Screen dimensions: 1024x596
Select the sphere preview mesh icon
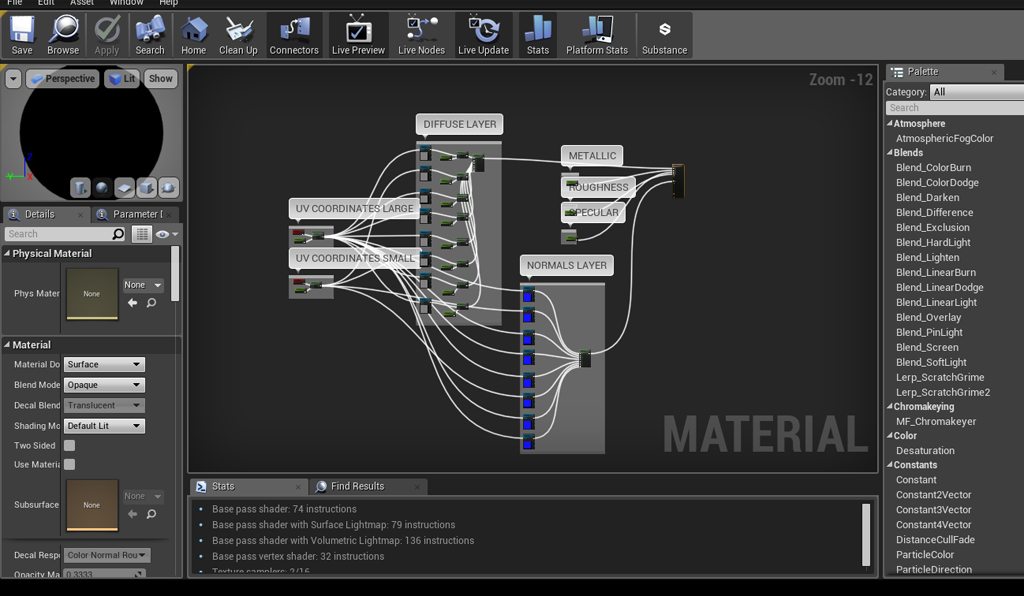pyautogui.click(x=102, y=187)
